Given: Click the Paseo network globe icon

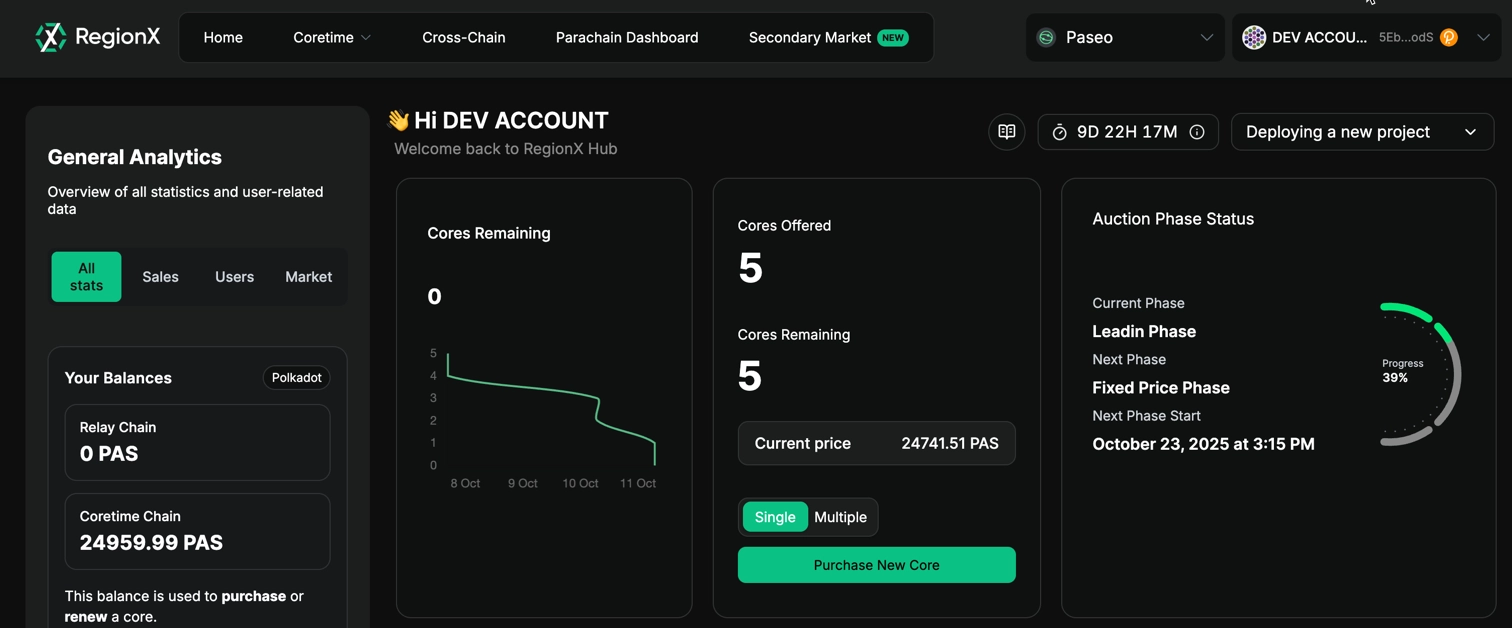Looking at the screenshot, I should [x=1046, y=37].
